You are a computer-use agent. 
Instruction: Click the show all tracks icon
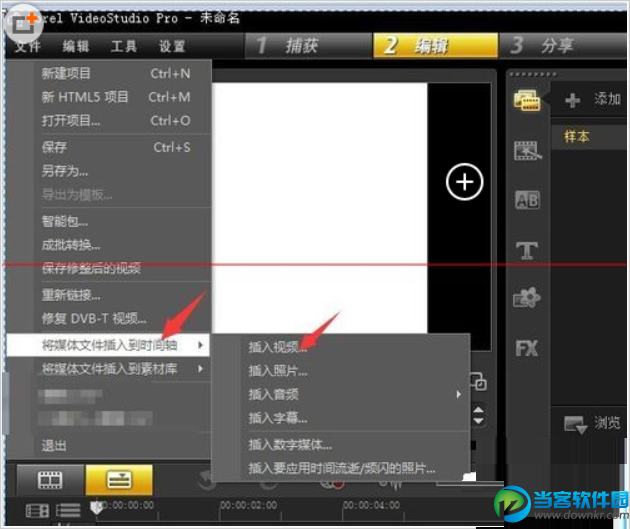37,511
